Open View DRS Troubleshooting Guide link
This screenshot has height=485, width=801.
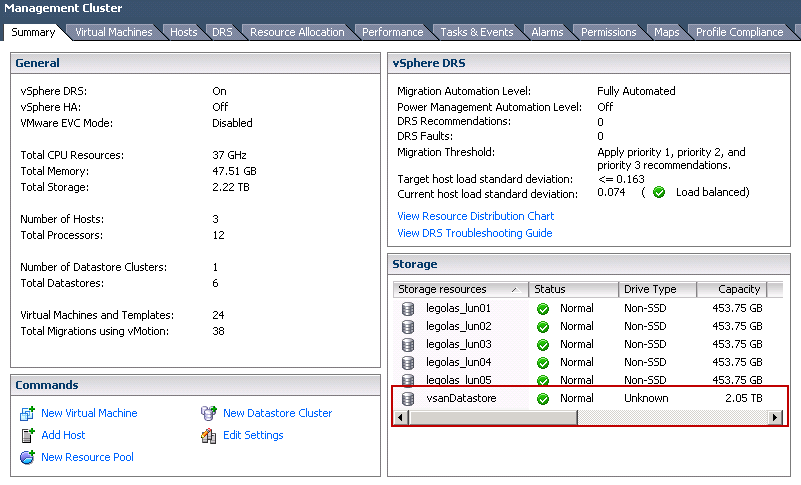pos(474,233)
